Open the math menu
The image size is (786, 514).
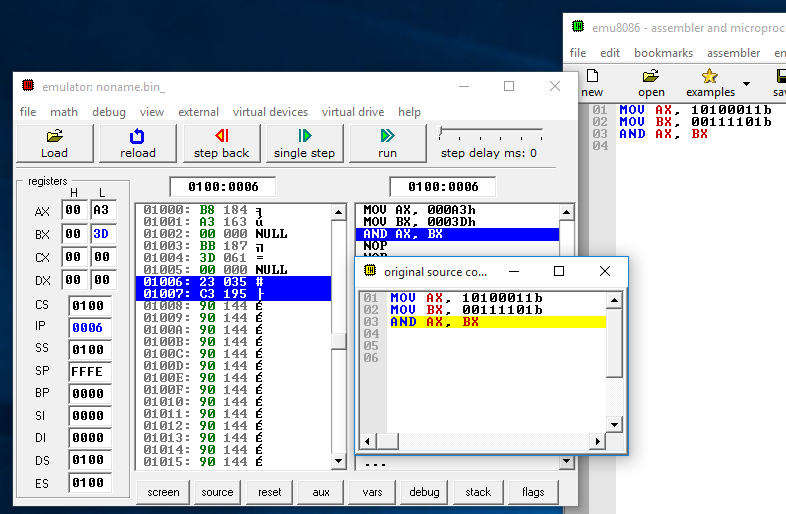[x=64, y=112]
